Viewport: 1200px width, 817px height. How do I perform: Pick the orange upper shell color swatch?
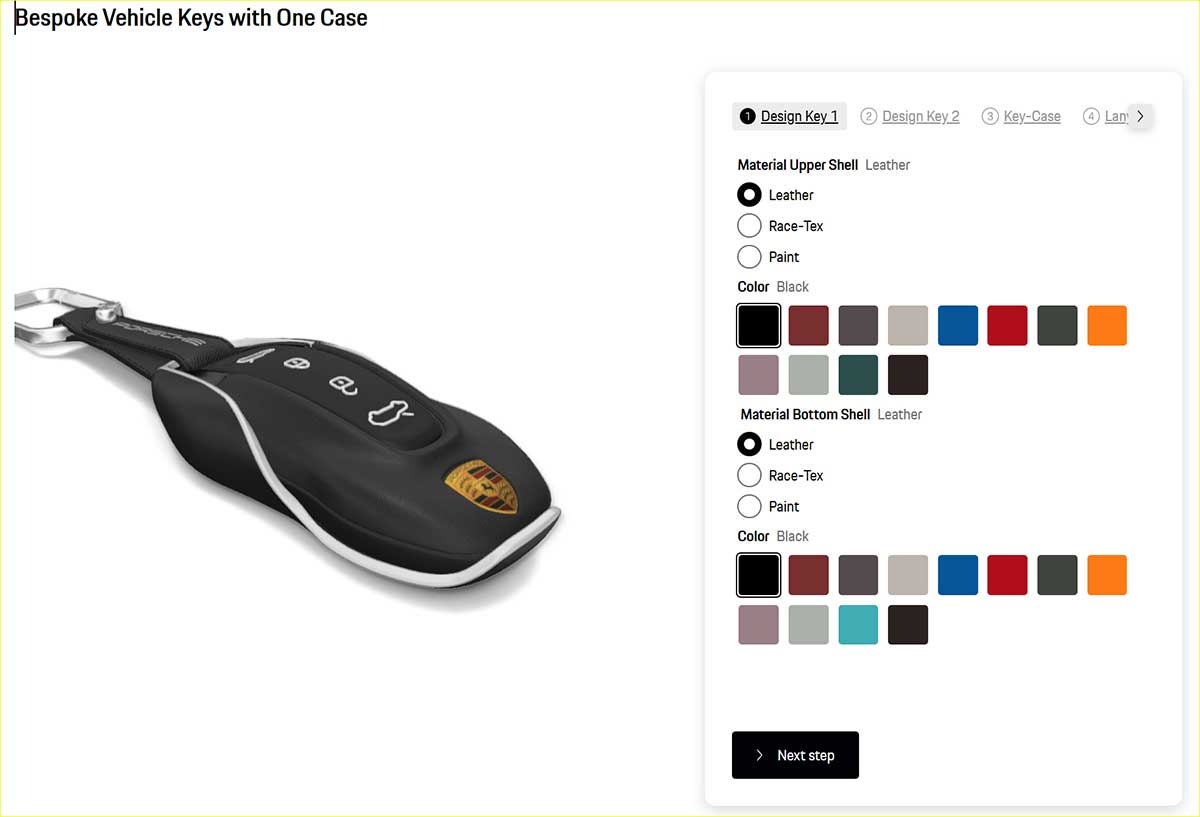tap(1107, 326)
